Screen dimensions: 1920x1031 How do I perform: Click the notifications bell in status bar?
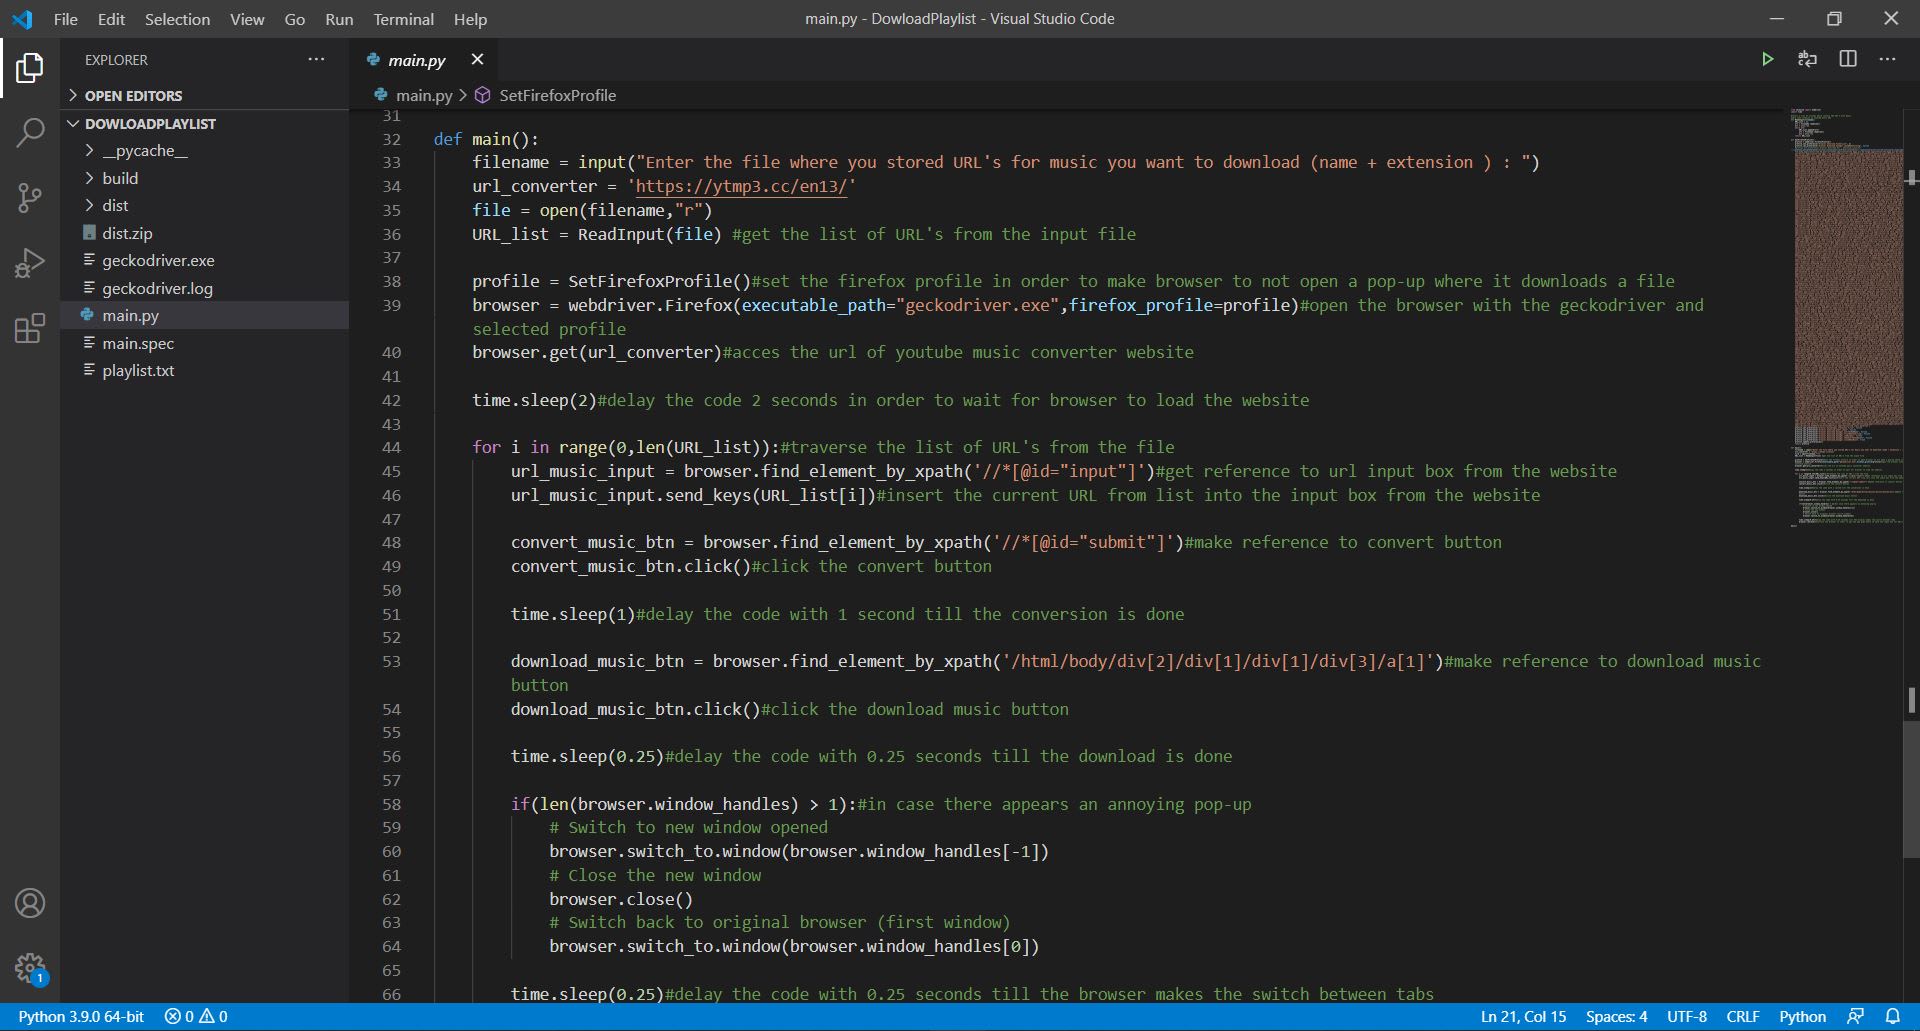click(1892, 1016)
